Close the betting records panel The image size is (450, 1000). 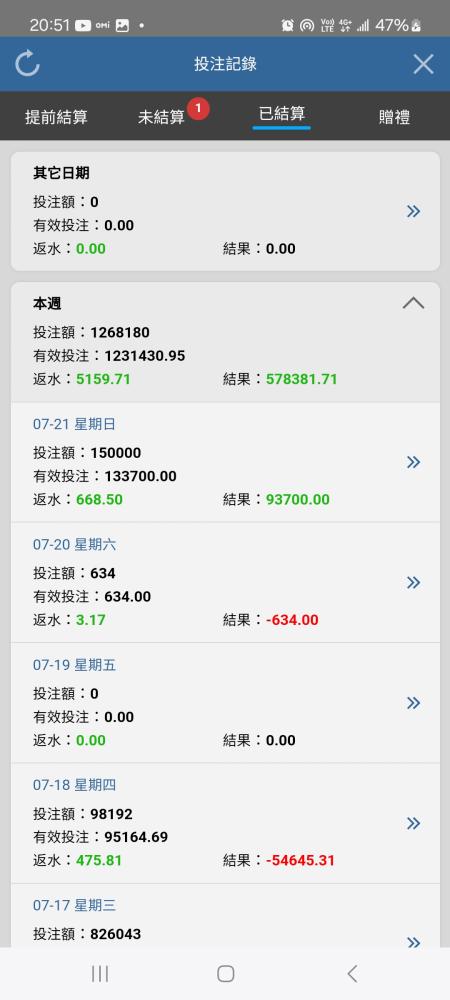423,64
